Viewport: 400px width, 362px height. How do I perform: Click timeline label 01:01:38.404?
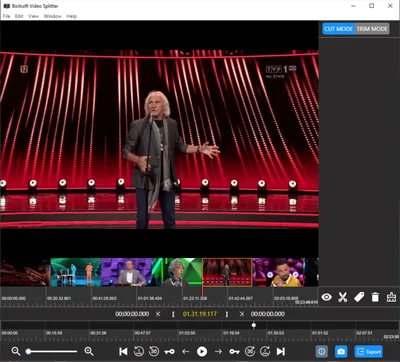click(x=150, y=298)
